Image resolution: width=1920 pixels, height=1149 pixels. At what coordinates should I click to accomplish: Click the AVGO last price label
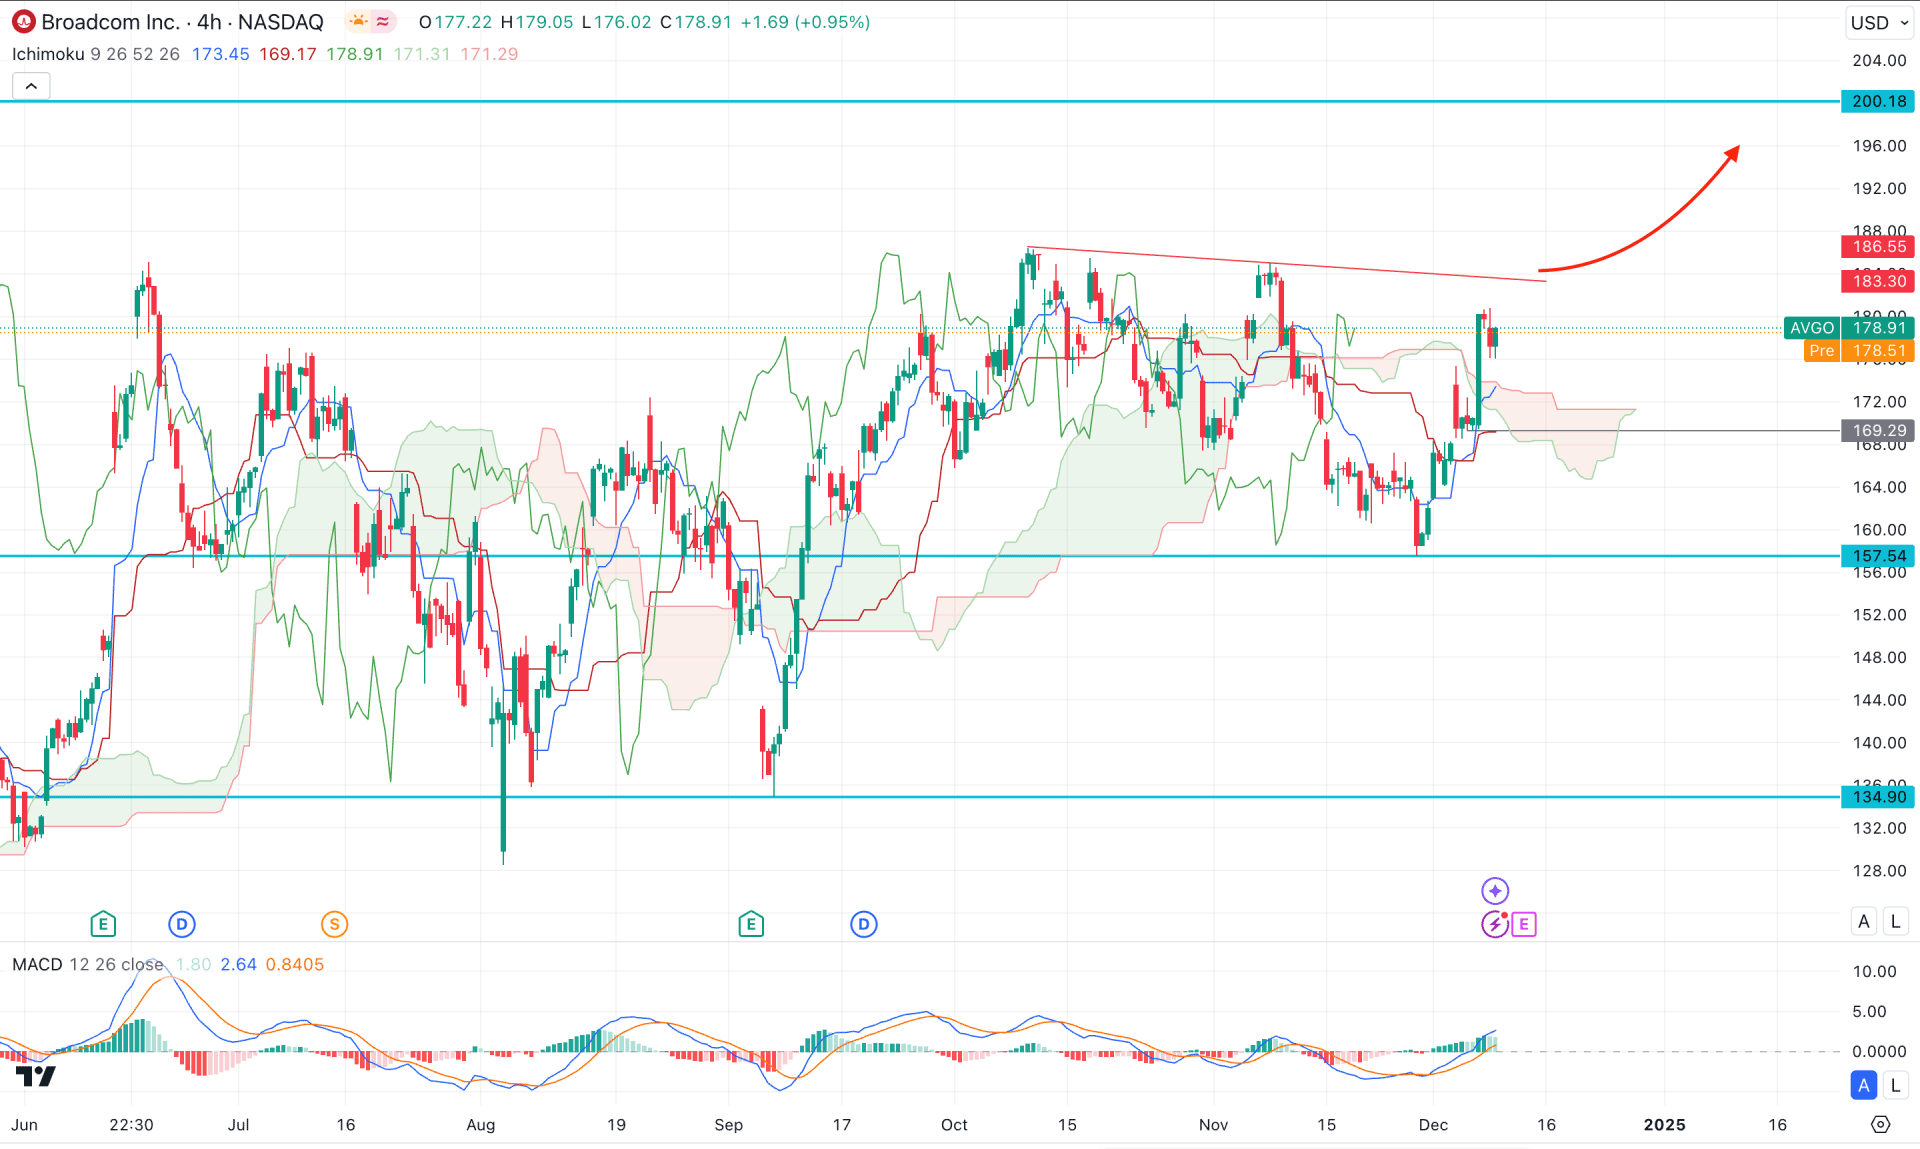(x=1849, y=328)
